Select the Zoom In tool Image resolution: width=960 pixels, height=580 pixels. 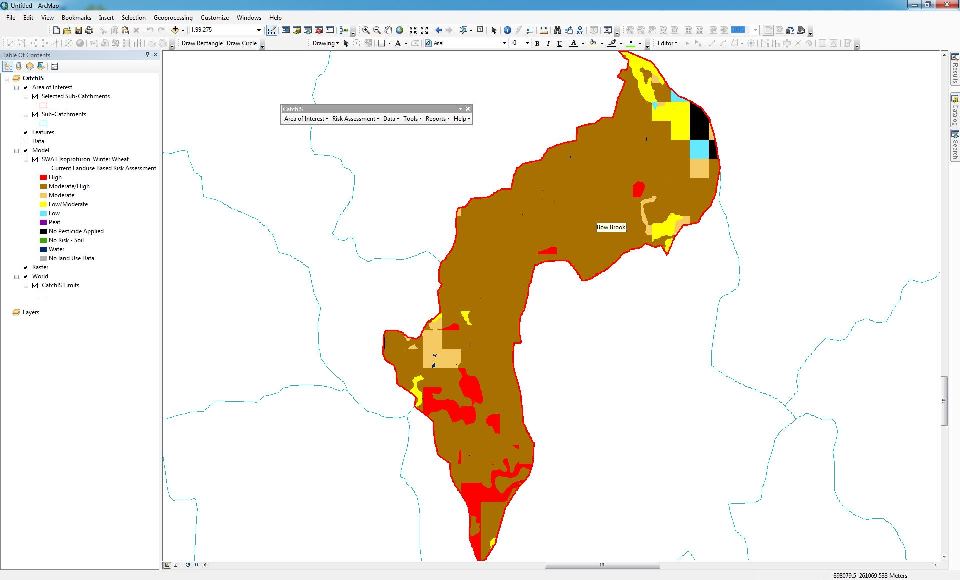(x=366, y=30)
